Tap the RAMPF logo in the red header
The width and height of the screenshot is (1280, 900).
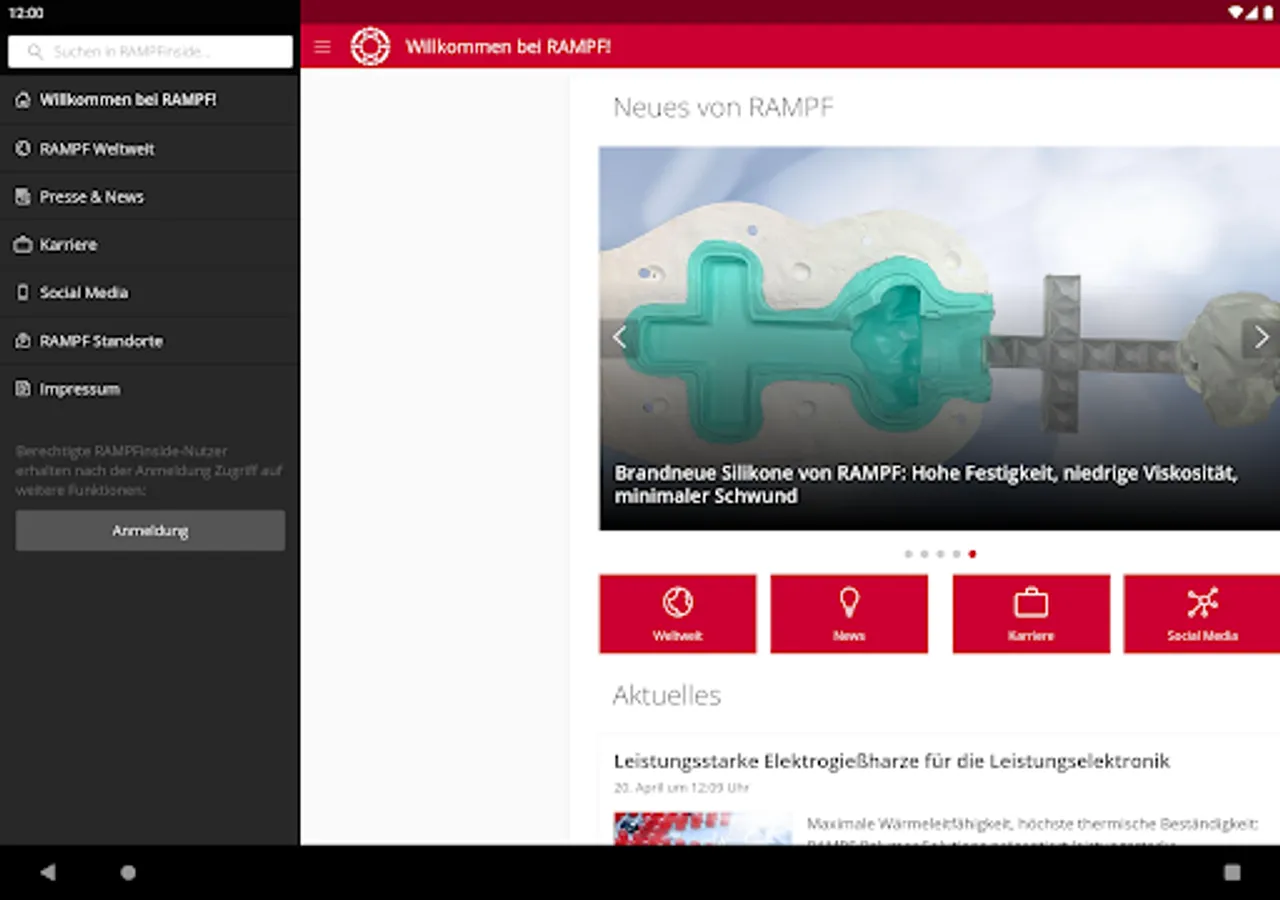pyautogui.click(x=370, y=47)
